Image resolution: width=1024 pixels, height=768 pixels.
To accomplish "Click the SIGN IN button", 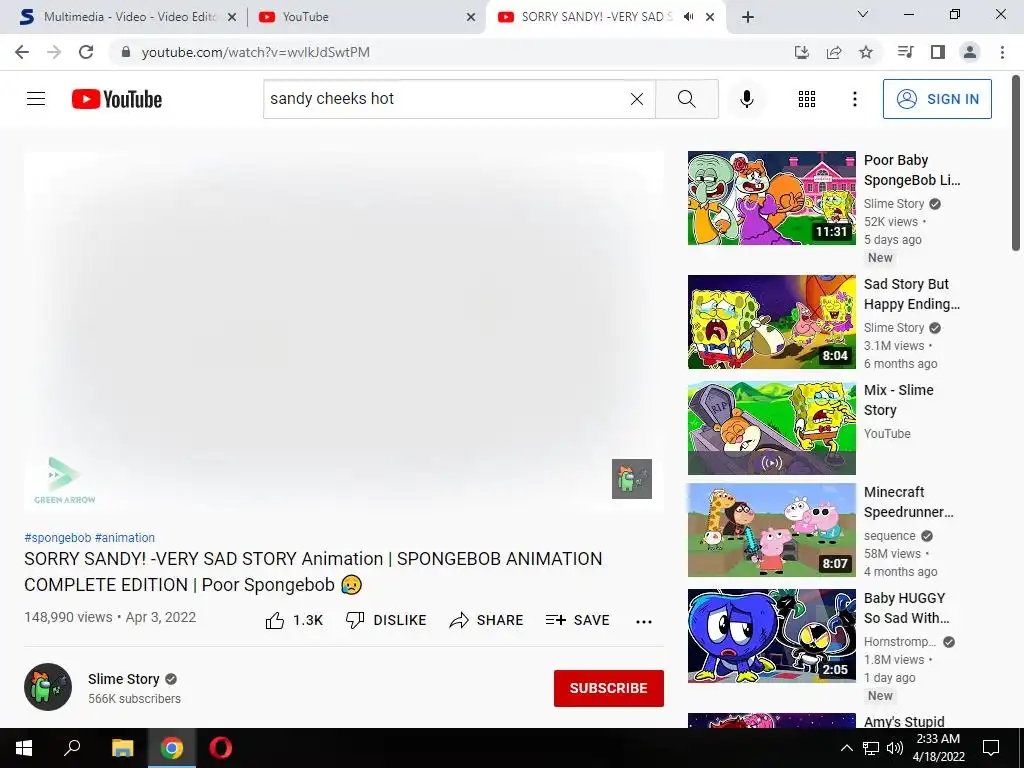I will pyautogui.click(x=937, y=99).
